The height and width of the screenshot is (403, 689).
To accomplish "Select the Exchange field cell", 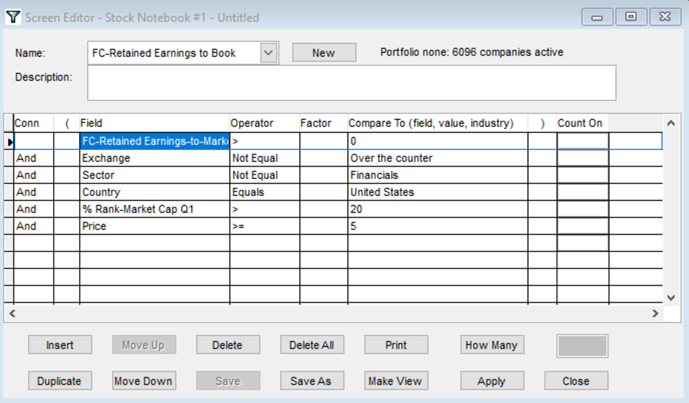I will (x=155, y=158).
